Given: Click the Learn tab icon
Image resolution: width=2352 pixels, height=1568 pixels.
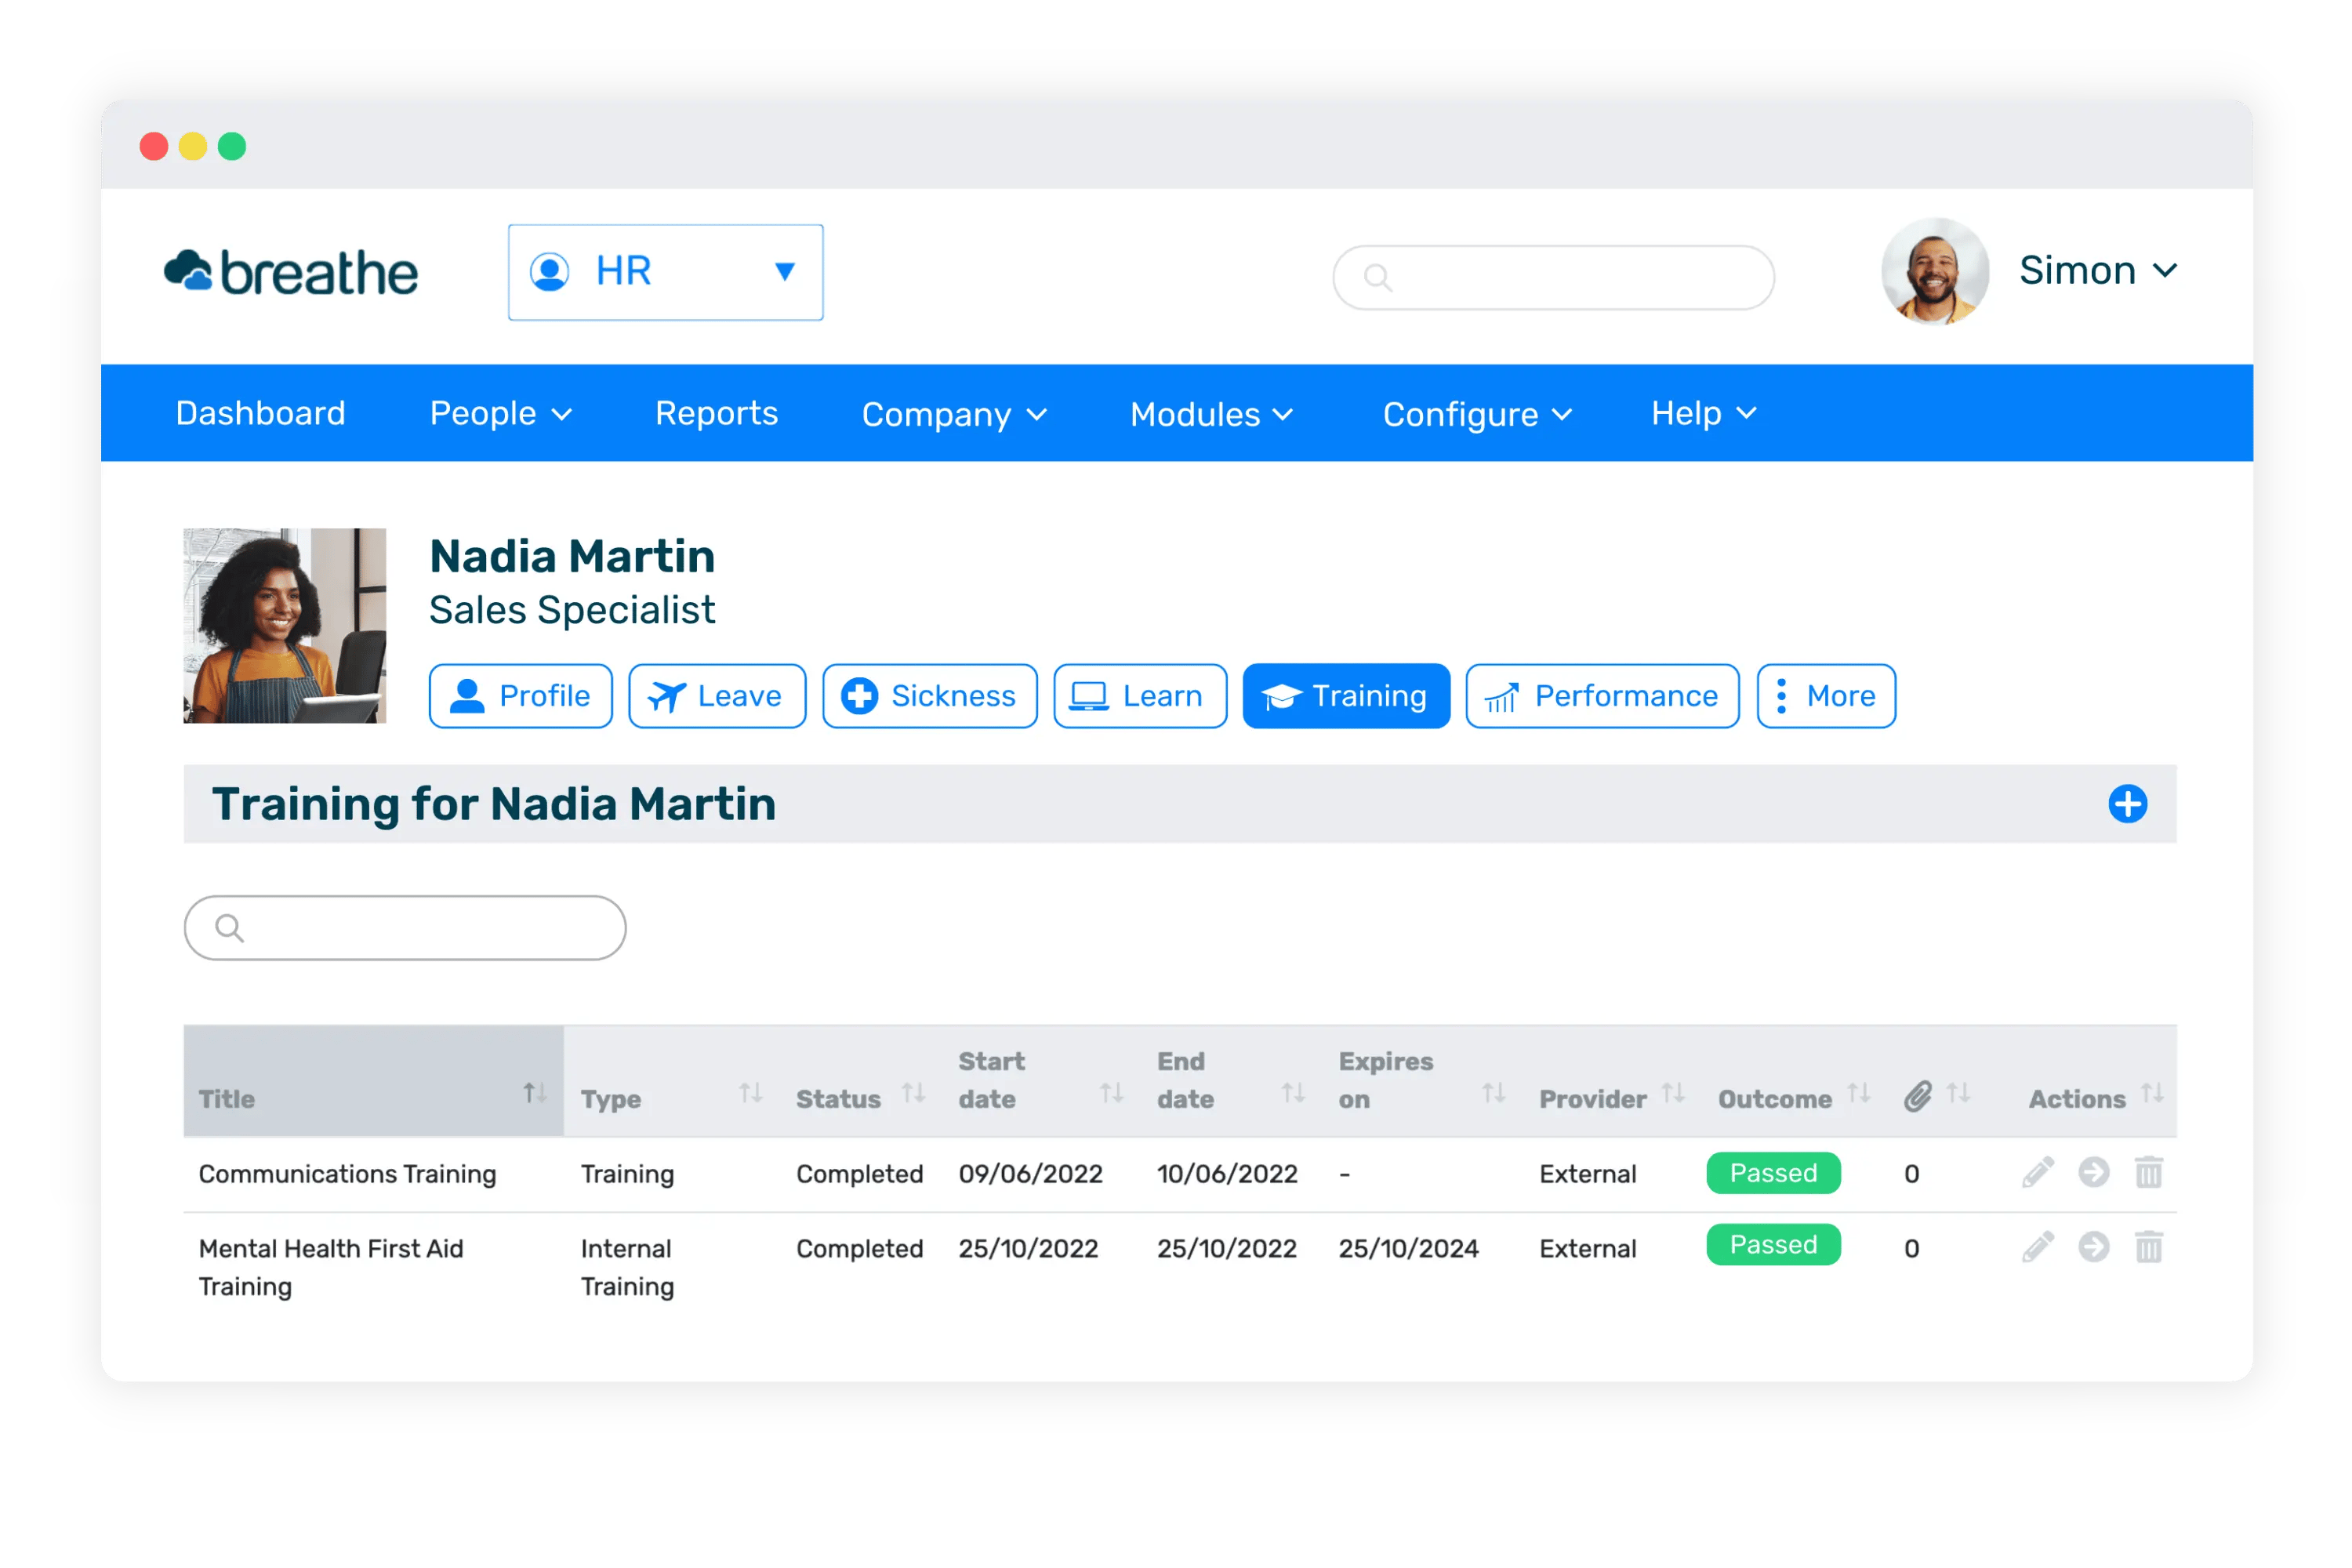Looking at the screenshot, I should pos(1088,696).
